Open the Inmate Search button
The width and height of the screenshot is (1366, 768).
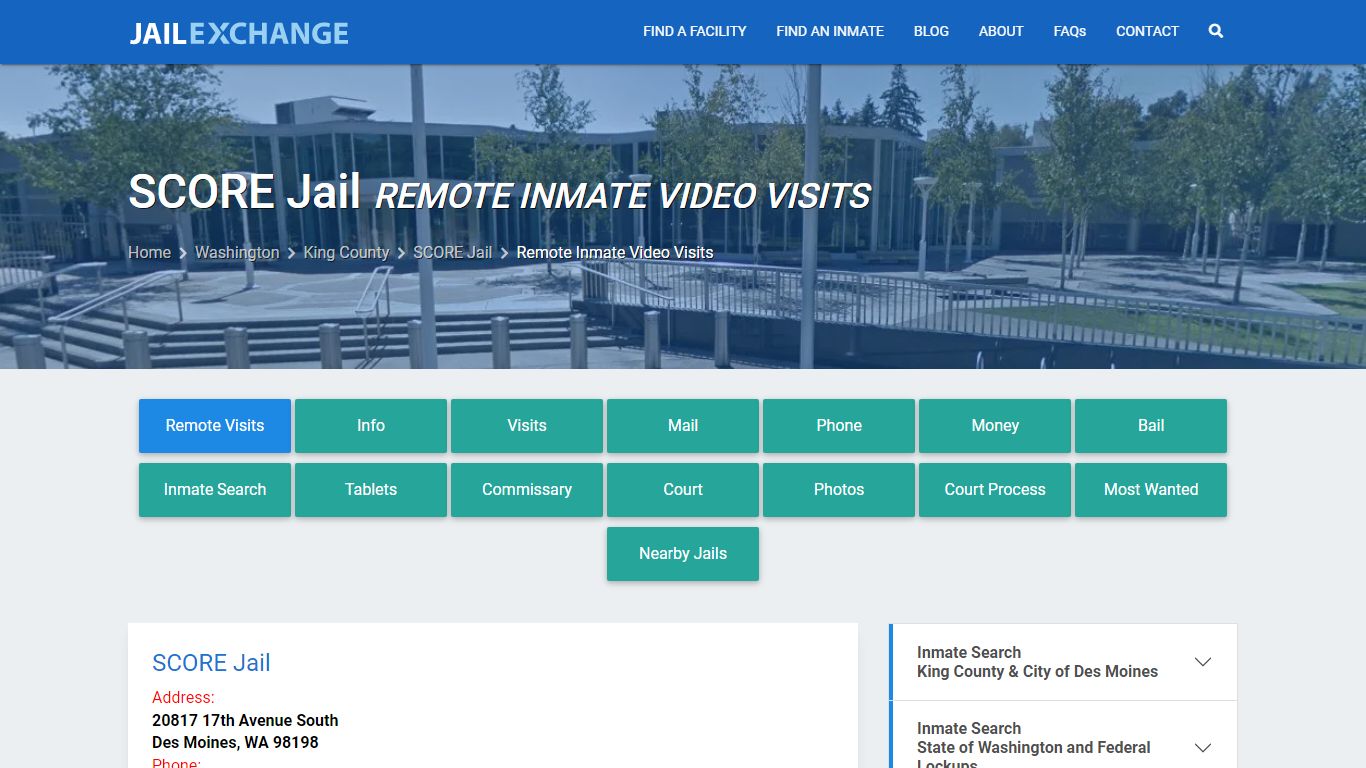click(x=215, y=490)
